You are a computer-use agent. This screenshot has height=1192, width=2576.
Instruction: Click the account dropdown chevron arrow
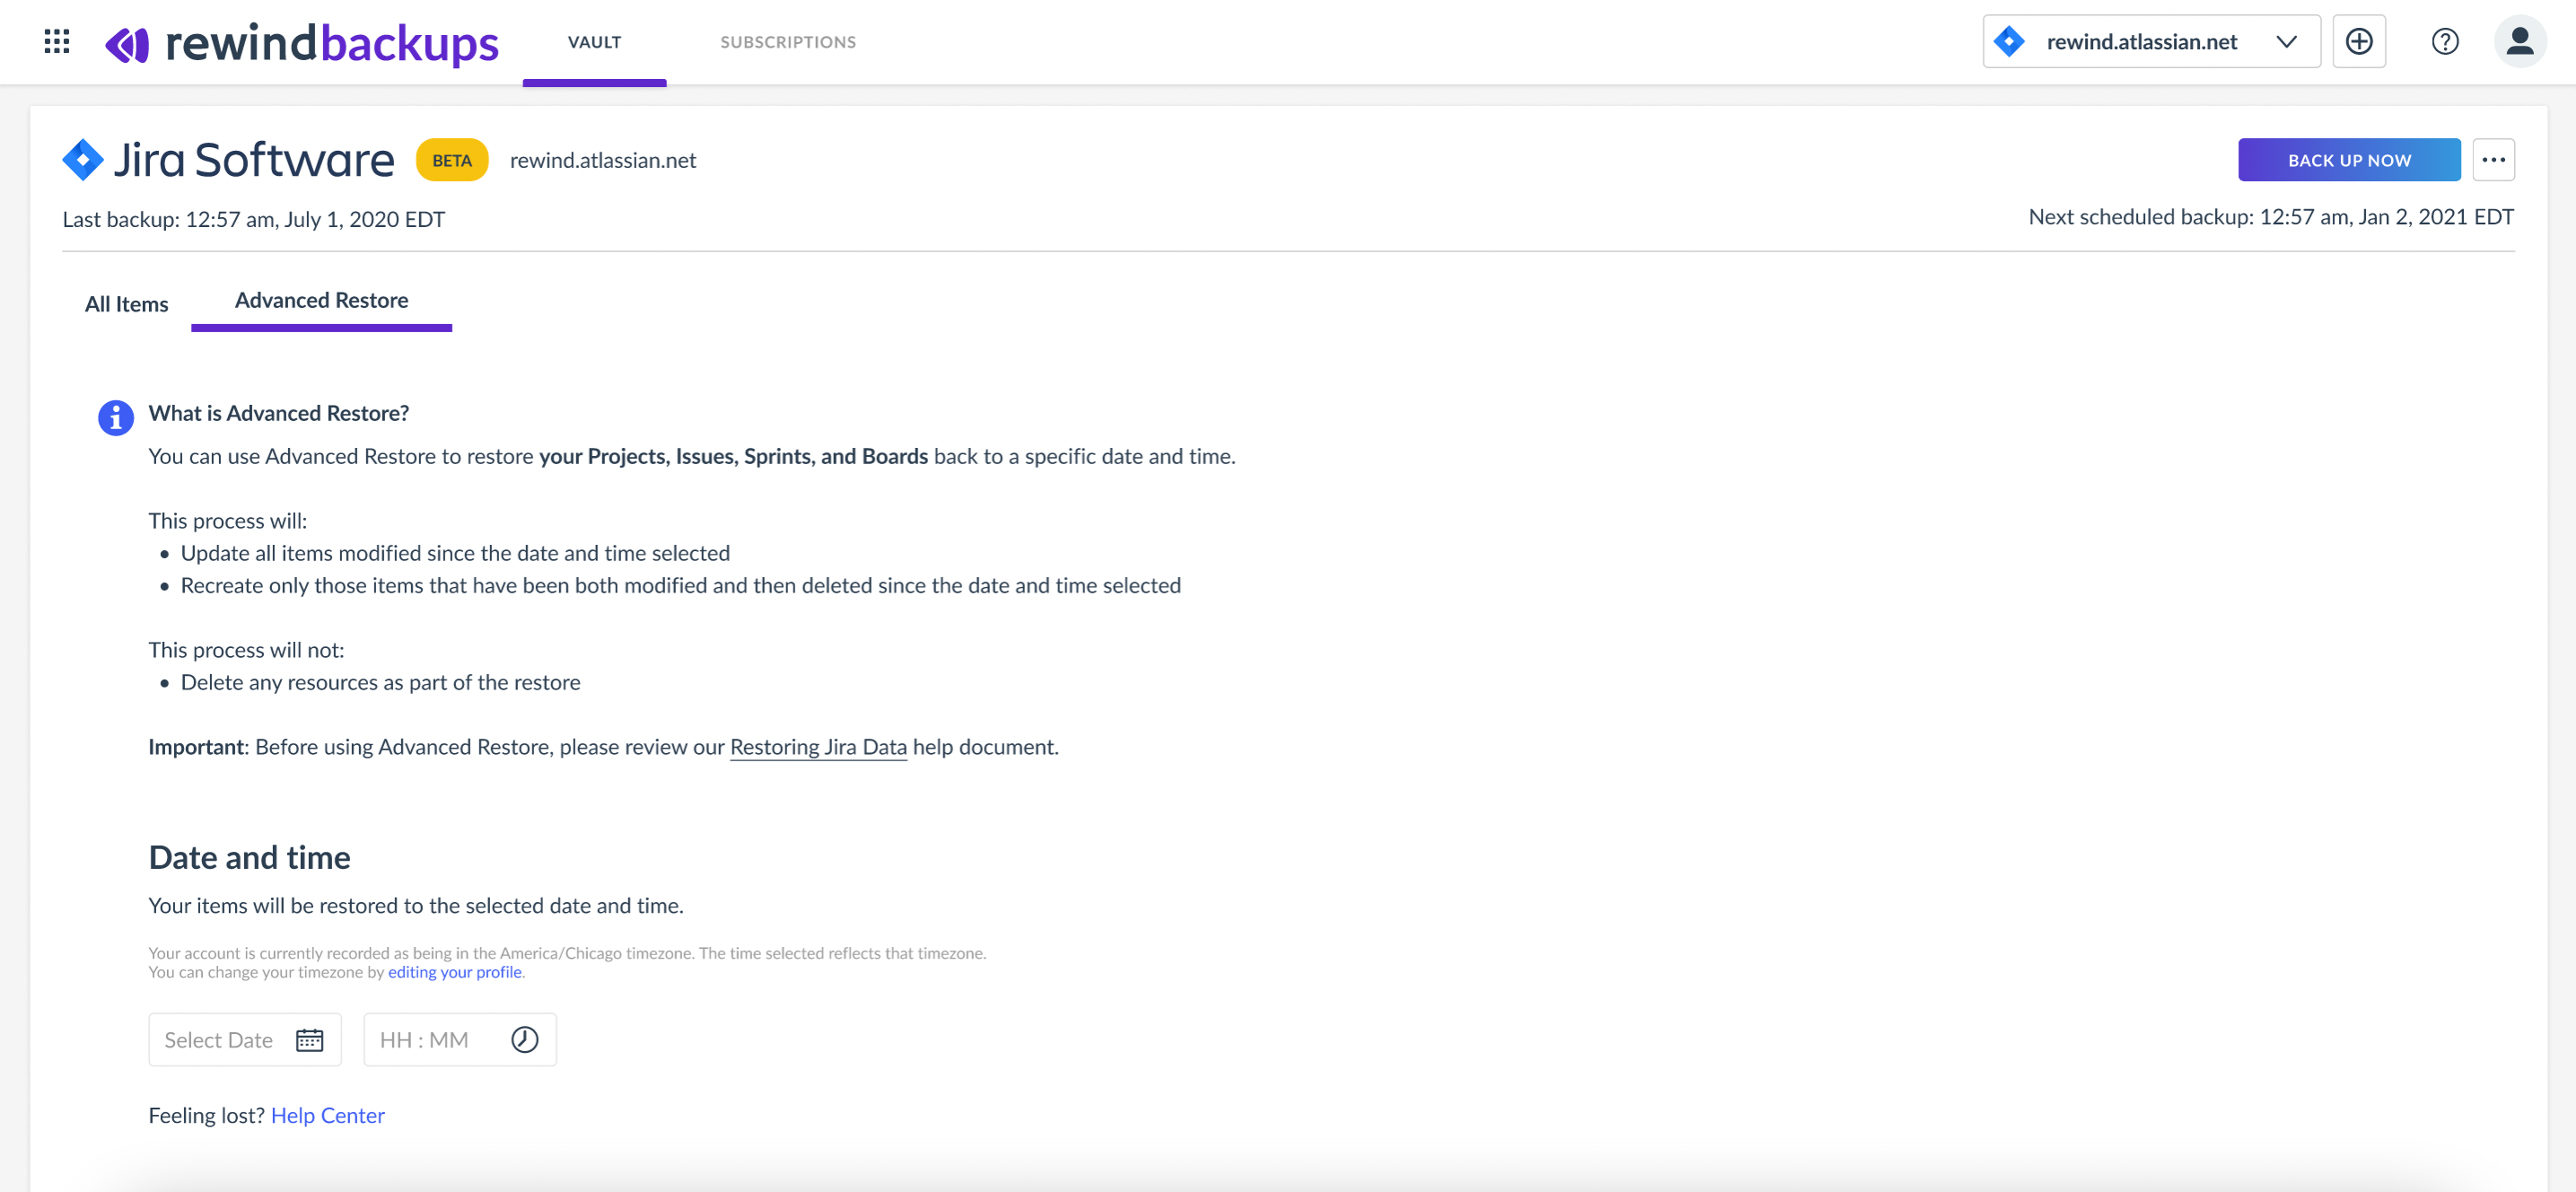(2286, 41)
